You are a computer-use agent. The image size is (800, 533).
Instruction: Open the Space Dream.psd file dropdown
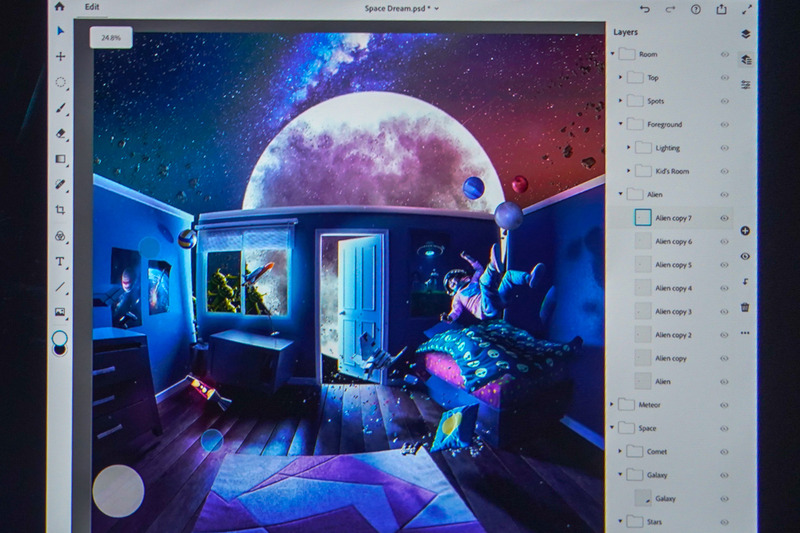[402, 9]
